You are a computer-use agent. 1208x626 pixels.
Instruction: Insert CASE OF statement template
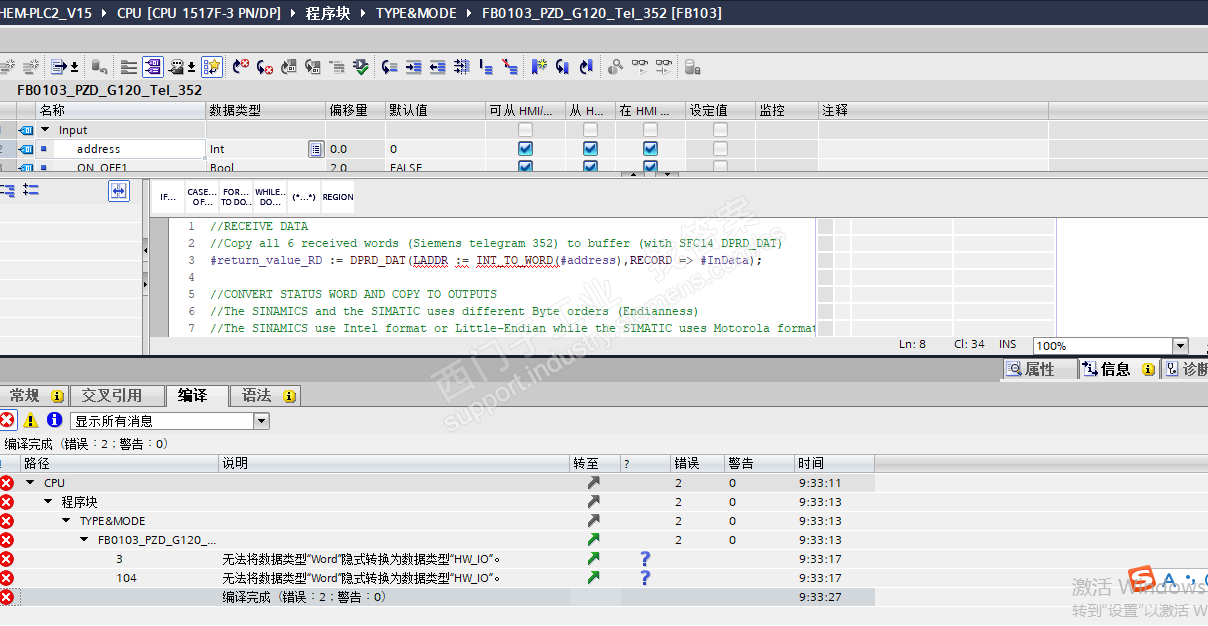202,197
